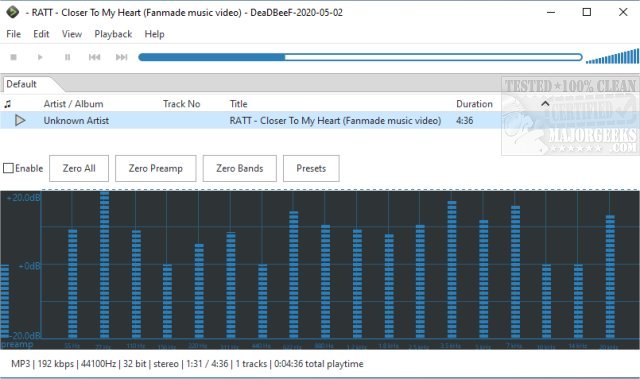The image size is (640, 379).
Task: Adjust the 622Hz equalizer band
Action: pos(294,275)
